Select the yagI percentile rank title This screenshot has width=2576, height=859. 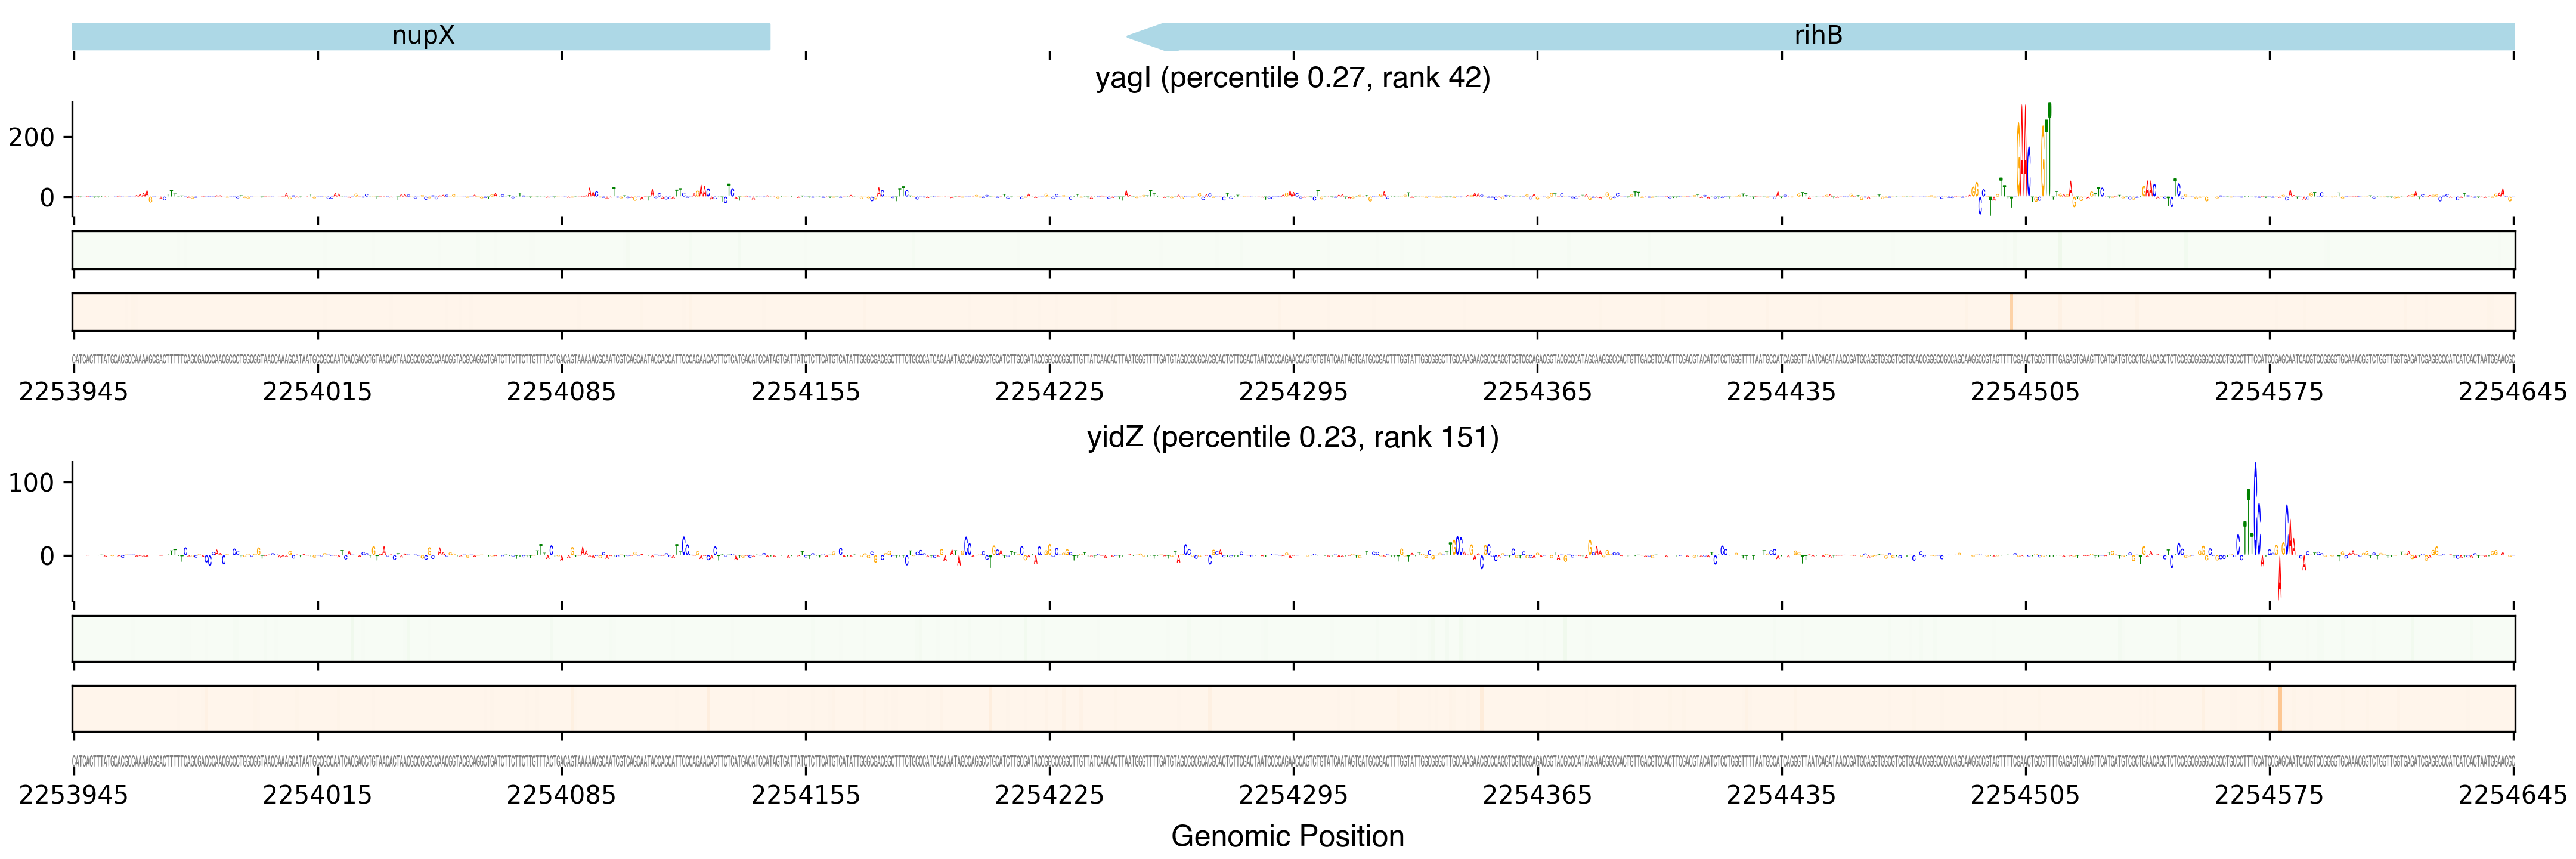(x=1292, y=78)
